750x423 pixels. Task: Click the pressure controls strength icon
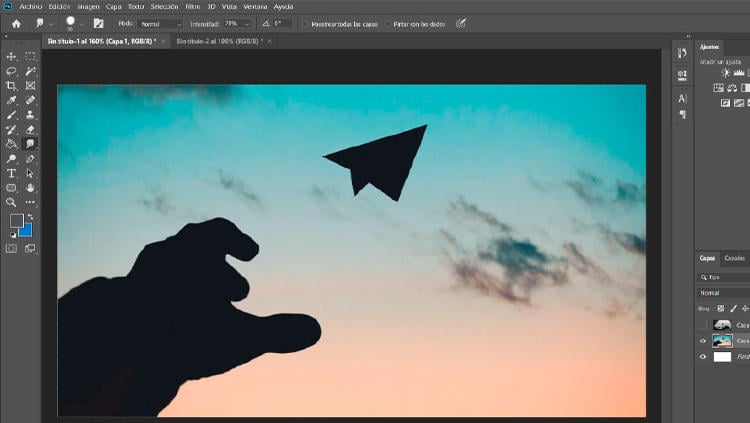pyautogui.click(x=461, y=23)
